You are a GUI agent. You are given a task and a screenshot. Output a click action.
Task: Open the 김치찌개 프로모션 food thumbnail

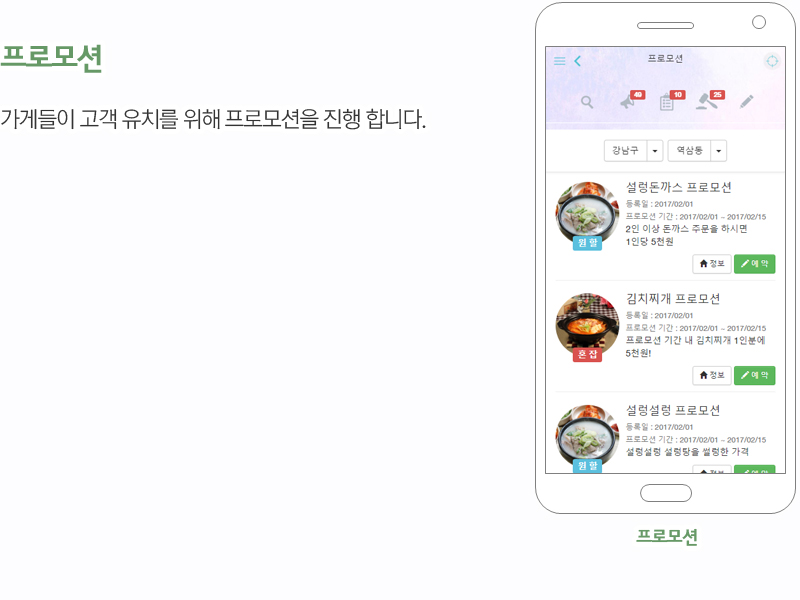587,325
